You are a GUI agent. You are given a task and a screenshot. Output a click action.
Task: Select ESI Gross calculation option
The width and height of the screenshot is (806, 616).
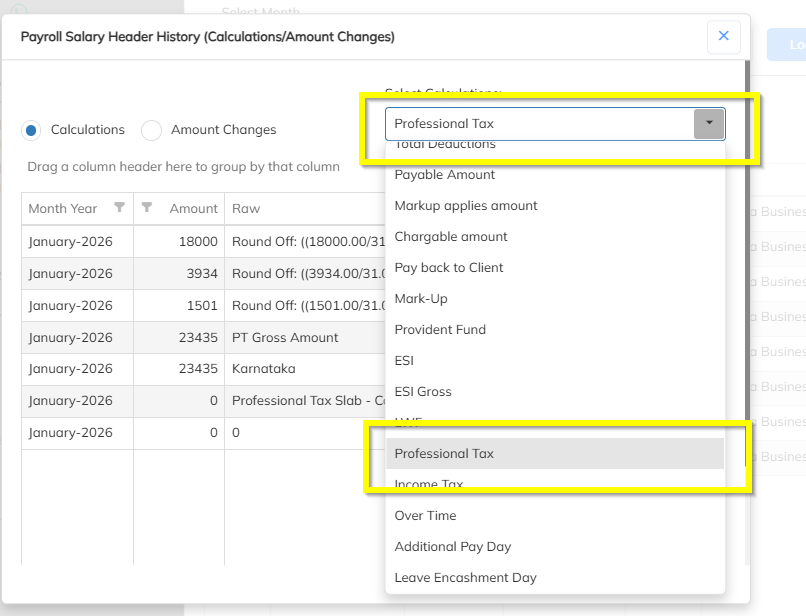(423, 392)
